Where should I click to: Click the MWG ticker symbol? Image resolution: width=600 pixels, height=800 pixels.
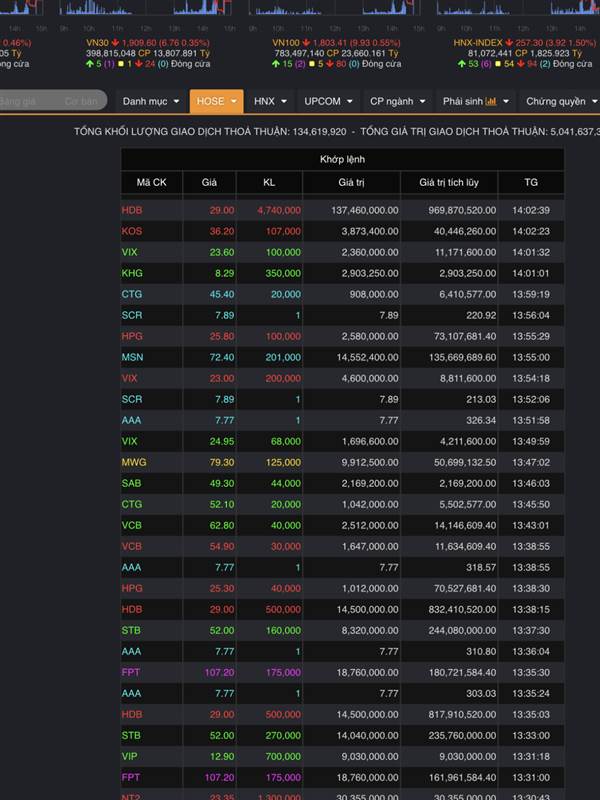pyautogui.click(x=134, y=462)
